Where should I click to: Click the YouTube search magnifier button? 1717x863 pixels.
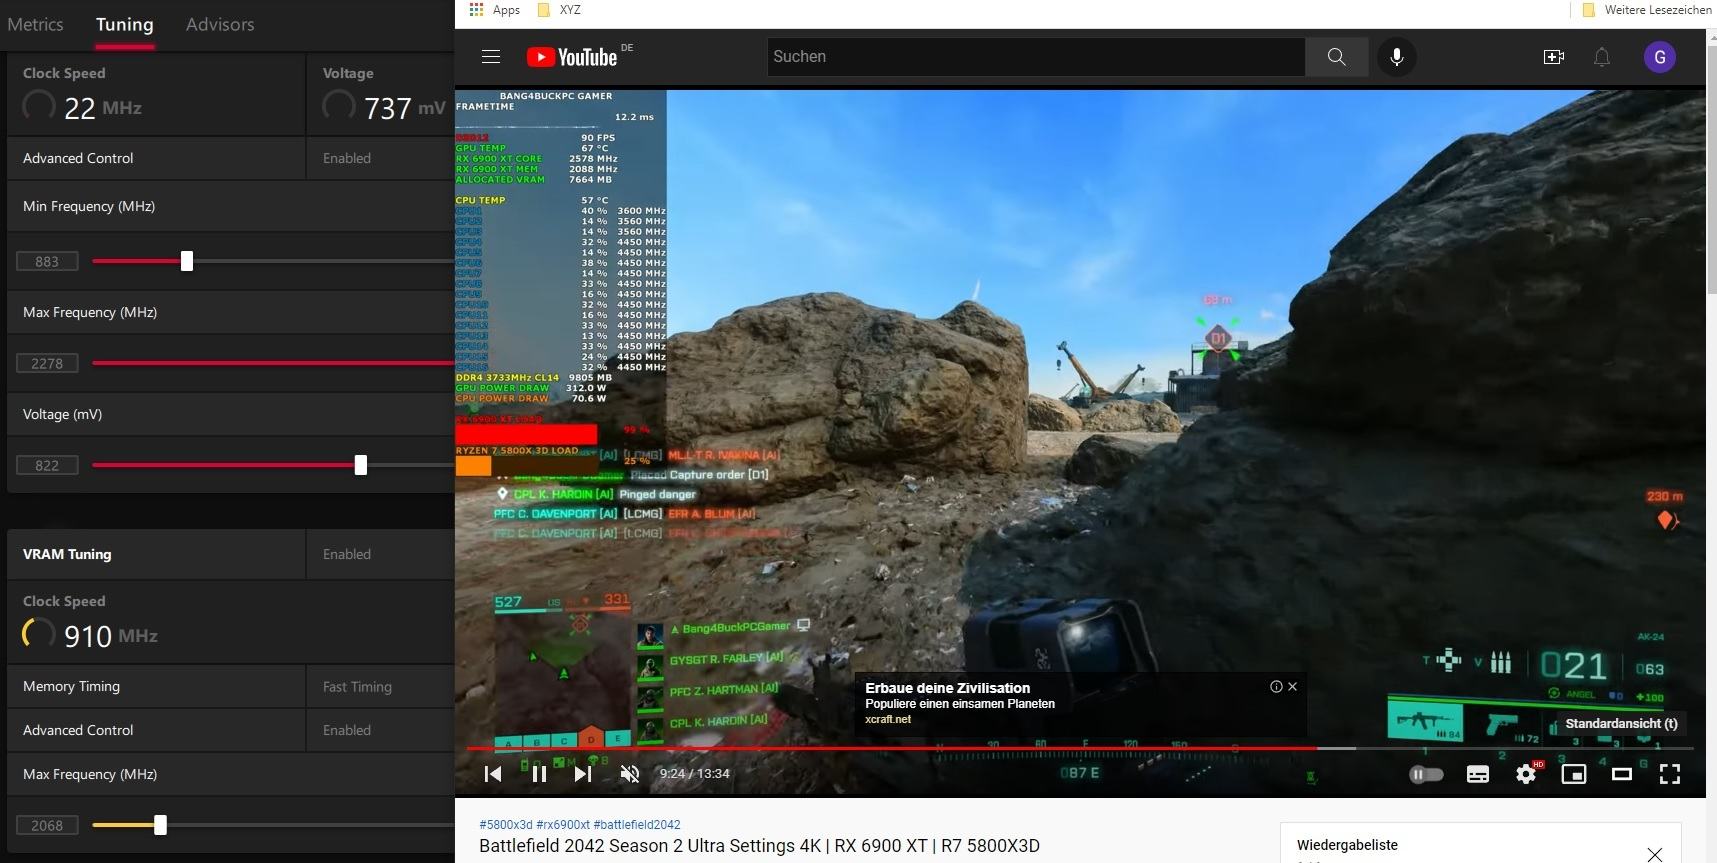coord(1336,57)
